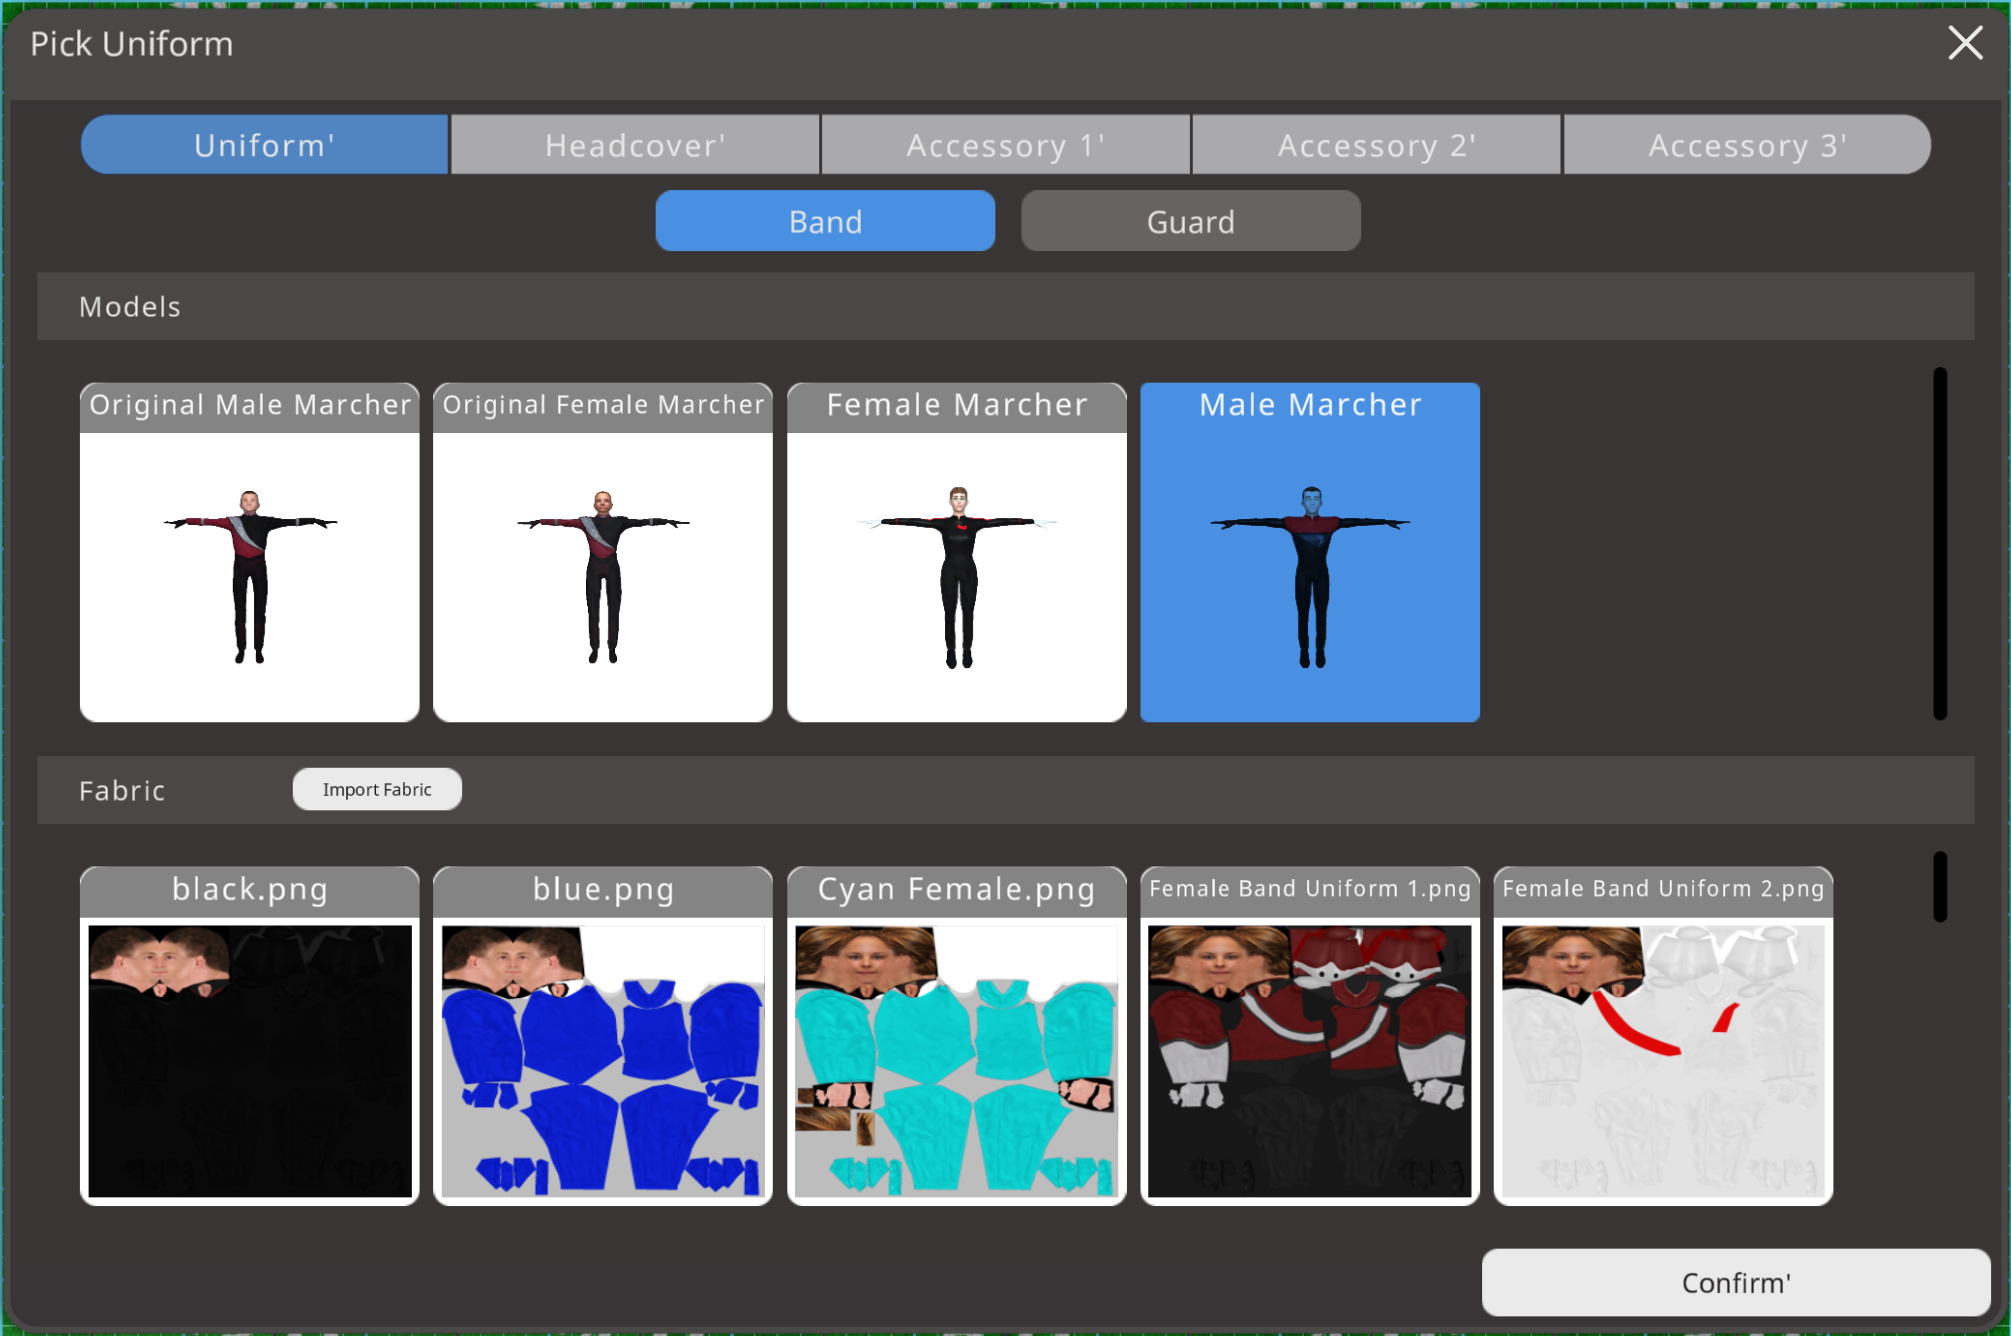Switch to Accessory 3 tab

click(x=1746, y=145)
